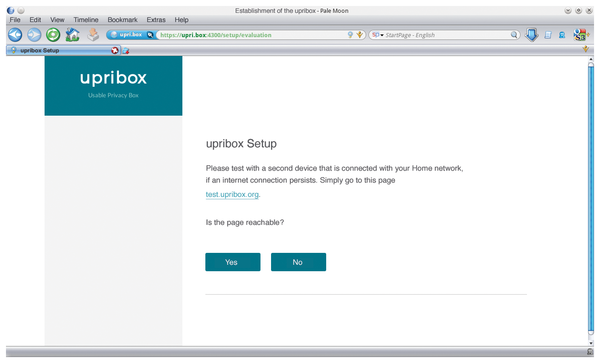Click the 'Usable Privacy Box' subtitle text
The height and width of the screenshot is (363, 600).
(113, 95)
